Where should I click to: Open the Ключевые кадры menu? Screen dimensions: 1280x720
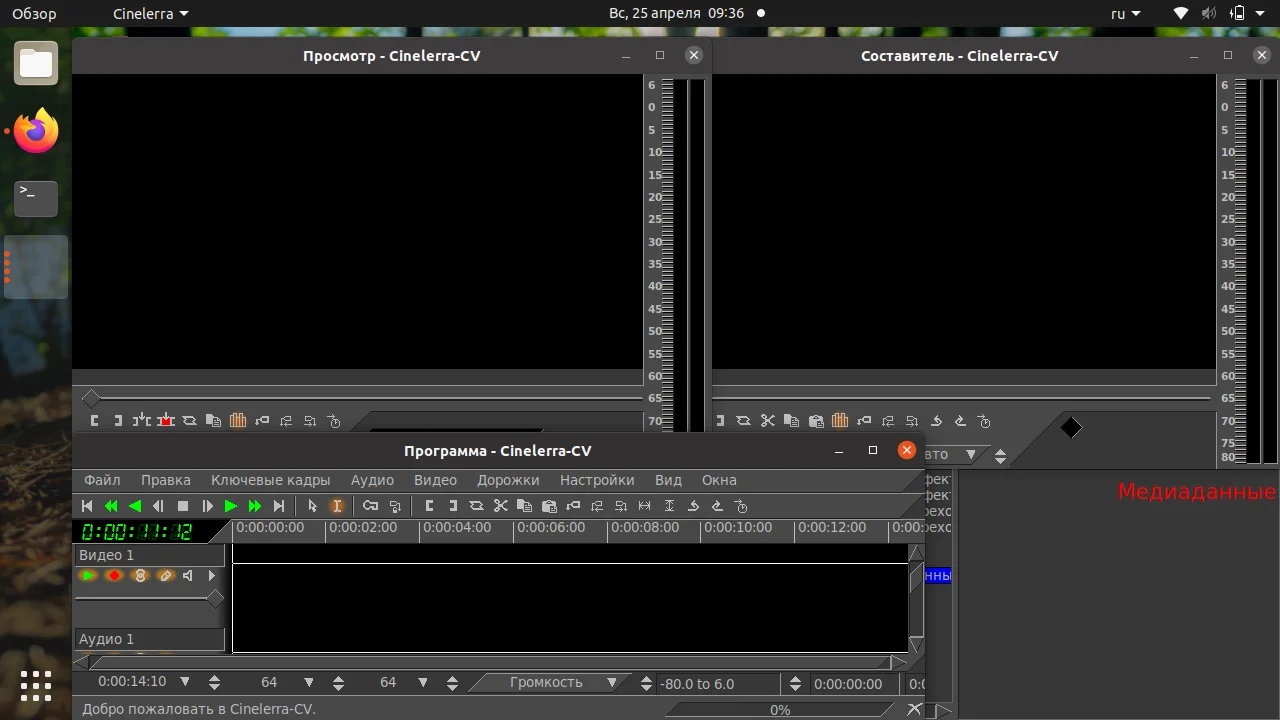[x=270, y=480]
